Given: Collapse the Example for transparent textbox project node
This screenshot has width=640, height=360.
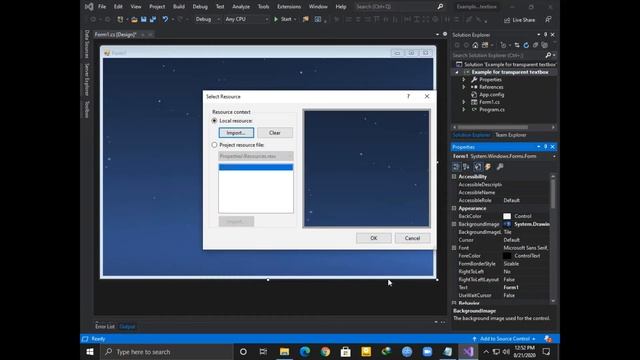Looking at the screenshot, I should pos(457,72).
